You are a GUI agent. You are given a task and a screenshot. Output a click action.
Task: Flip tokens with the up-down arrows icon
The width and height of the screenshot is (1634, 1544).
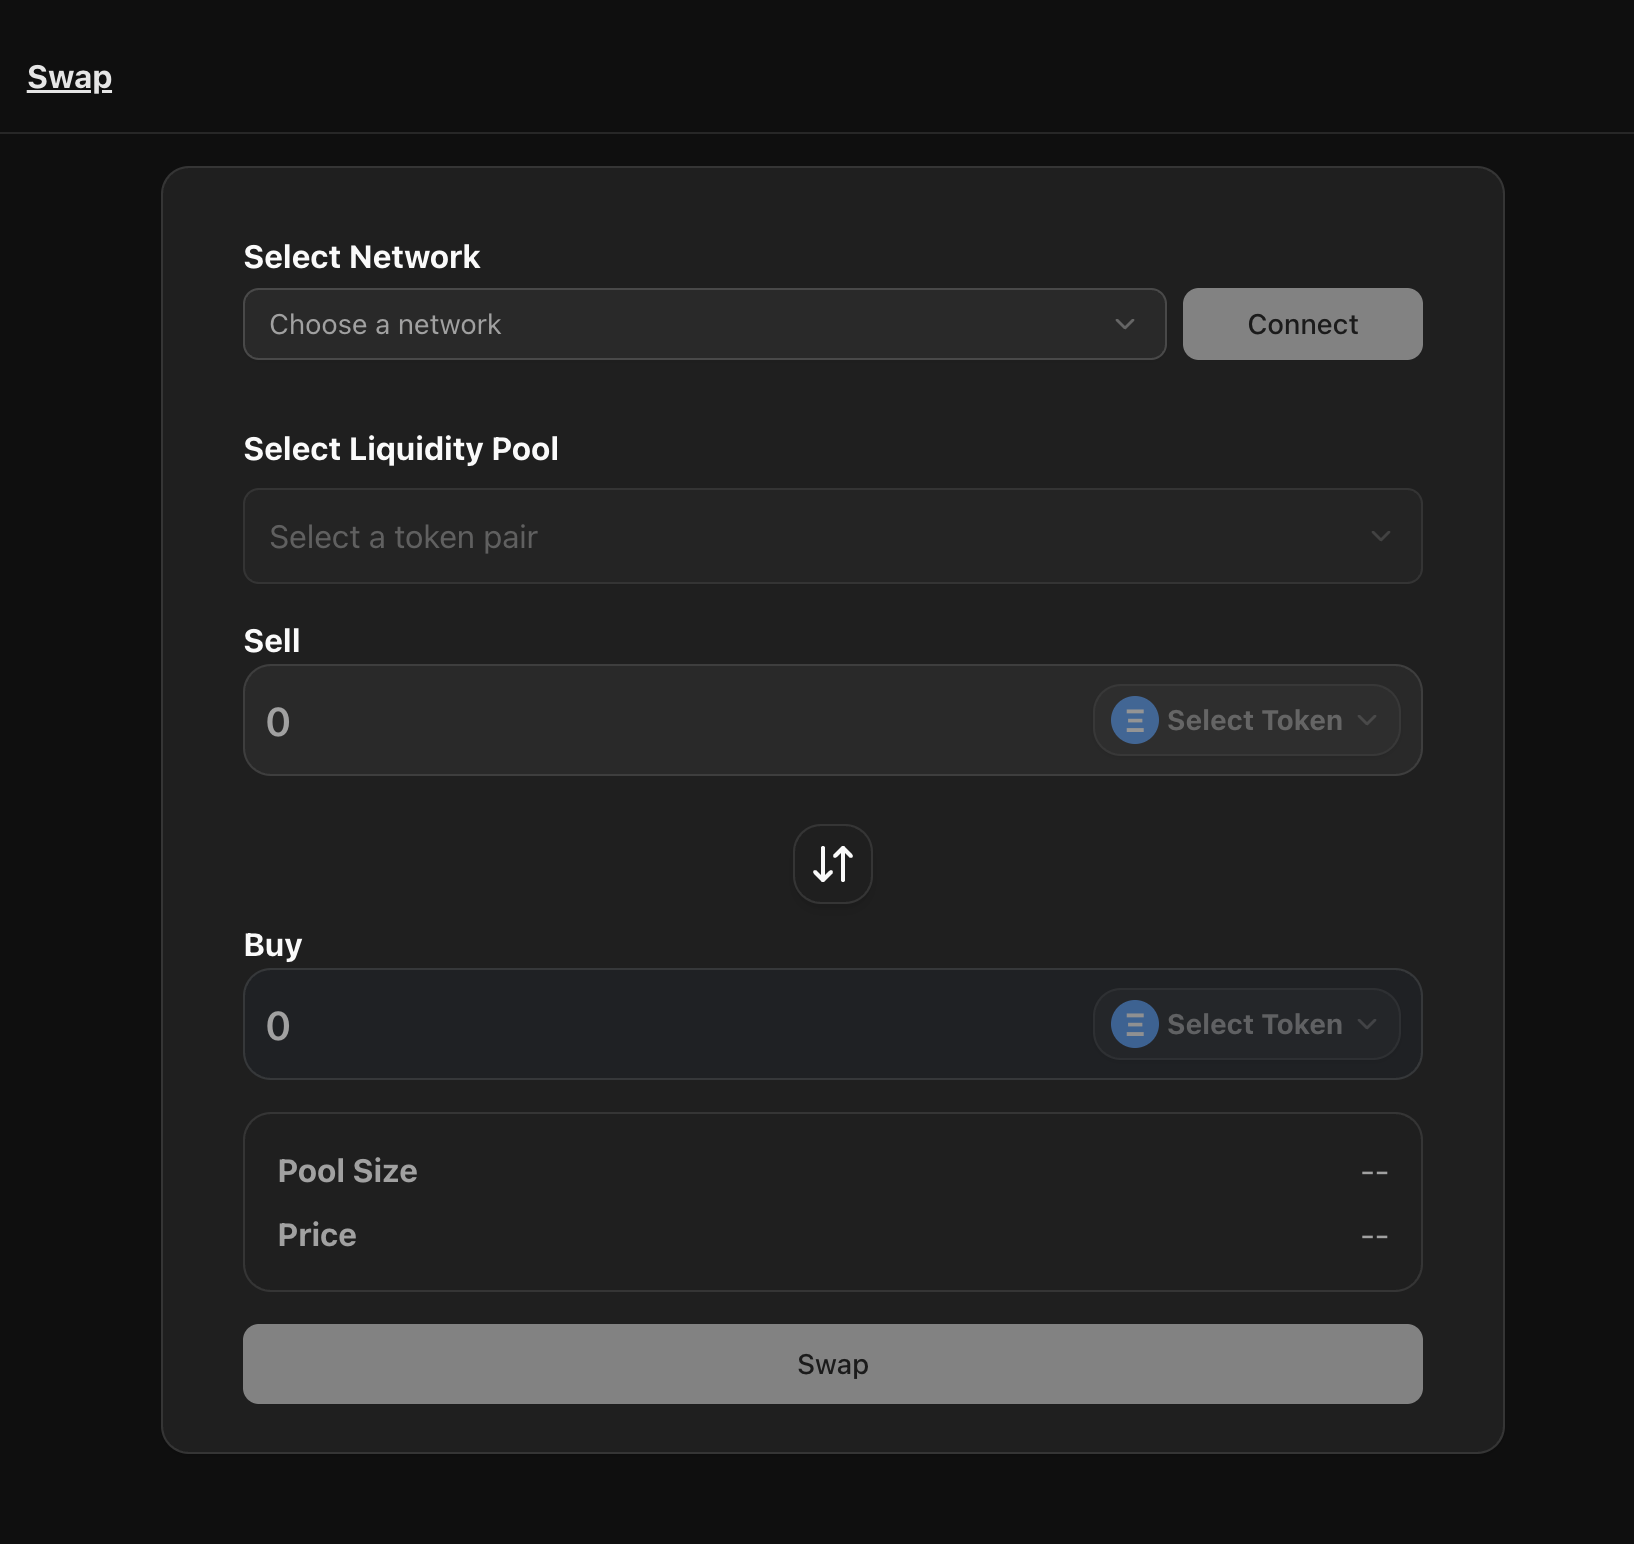click(832, 864)
